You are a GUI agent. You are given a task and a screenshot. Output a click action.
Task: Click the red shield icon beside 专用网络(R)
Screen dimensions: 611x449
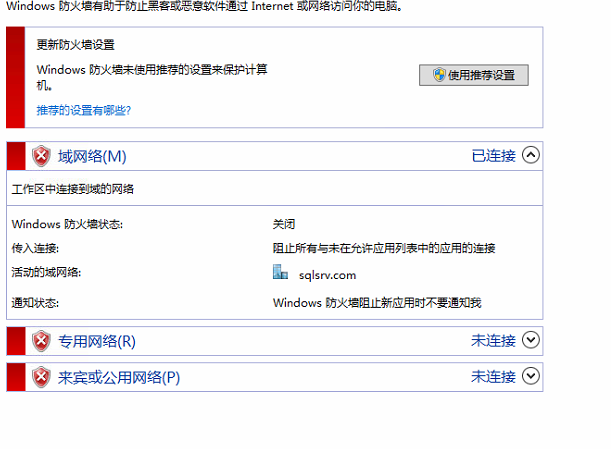(x=41, y=341)
